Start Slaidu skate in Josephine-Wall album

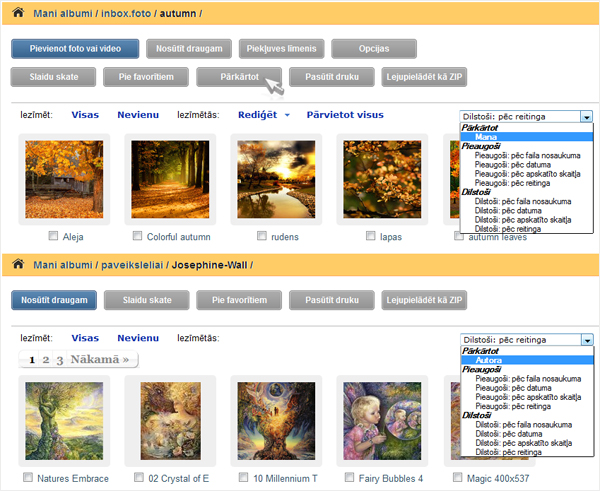pyautogui.click(x=147, y=300)
